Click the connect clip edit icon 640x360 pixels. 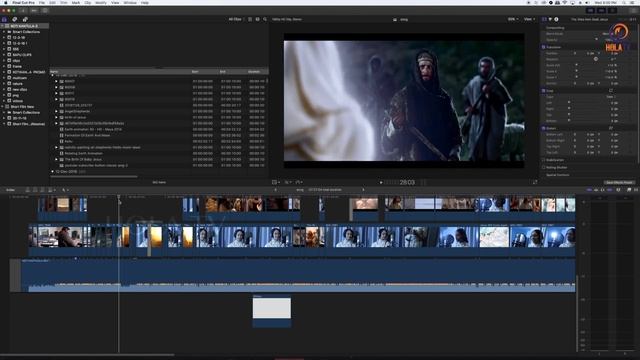(28, 190)
